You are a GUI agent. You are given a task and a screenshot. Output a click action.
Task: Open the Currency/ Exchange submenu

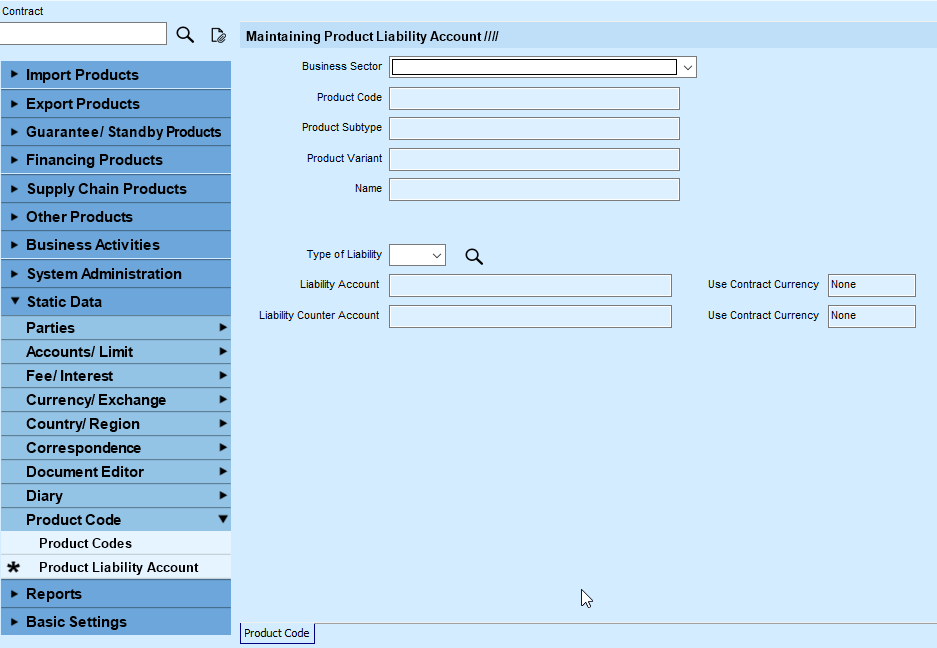(116, 399)
